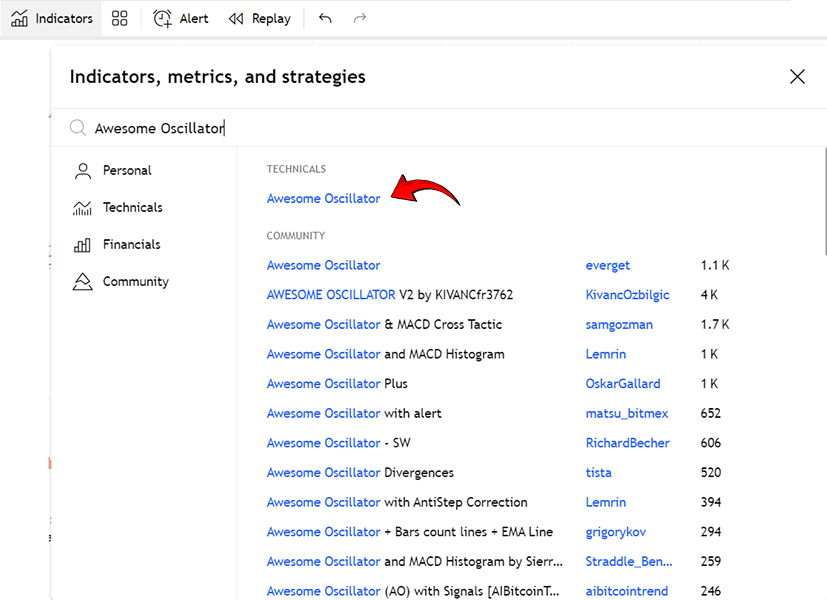Open the indicator templates grid icon
Screen dimensions: 827x600
pyautogui.click(x=120, y=18)
